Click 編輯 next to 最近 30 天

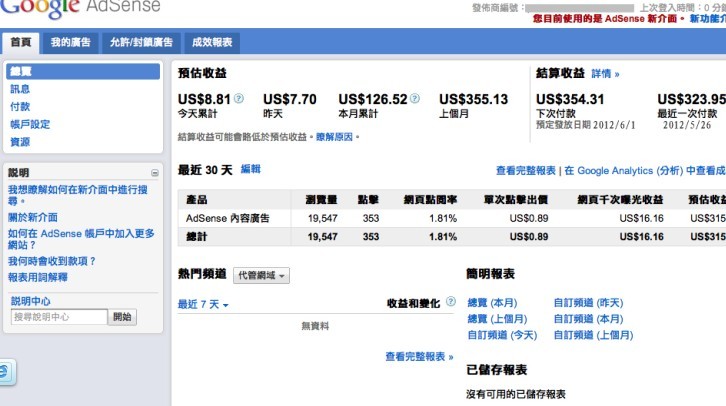coord(250,169)
